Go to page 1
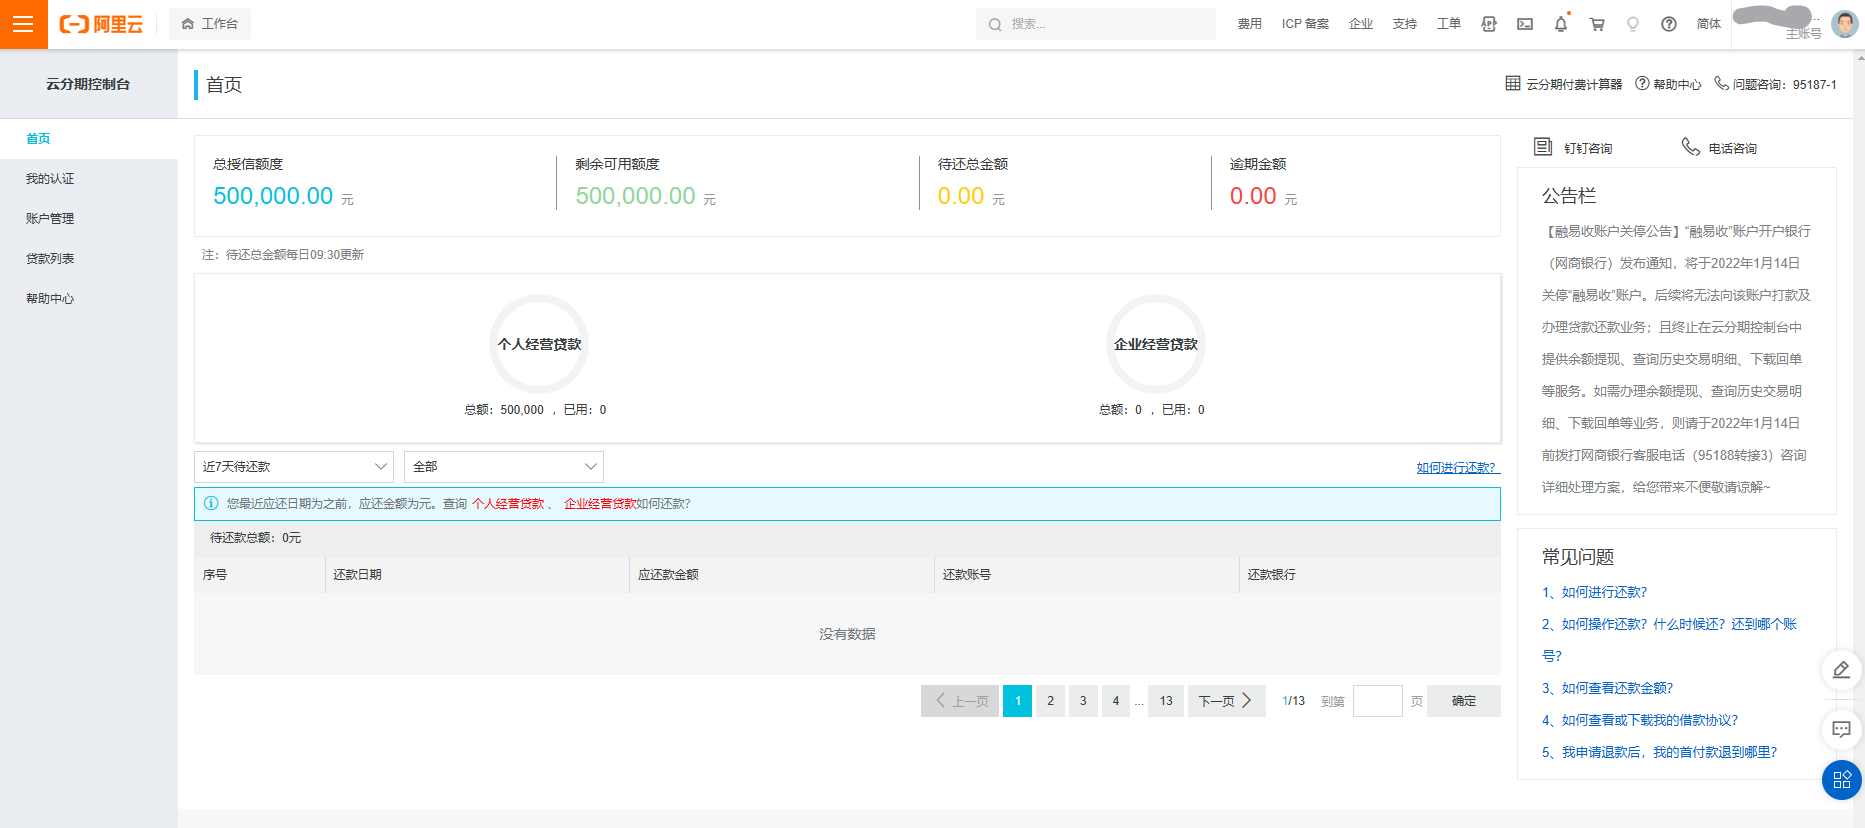1865x828 pixels. pyautogui.click(x=1018, y=701)
